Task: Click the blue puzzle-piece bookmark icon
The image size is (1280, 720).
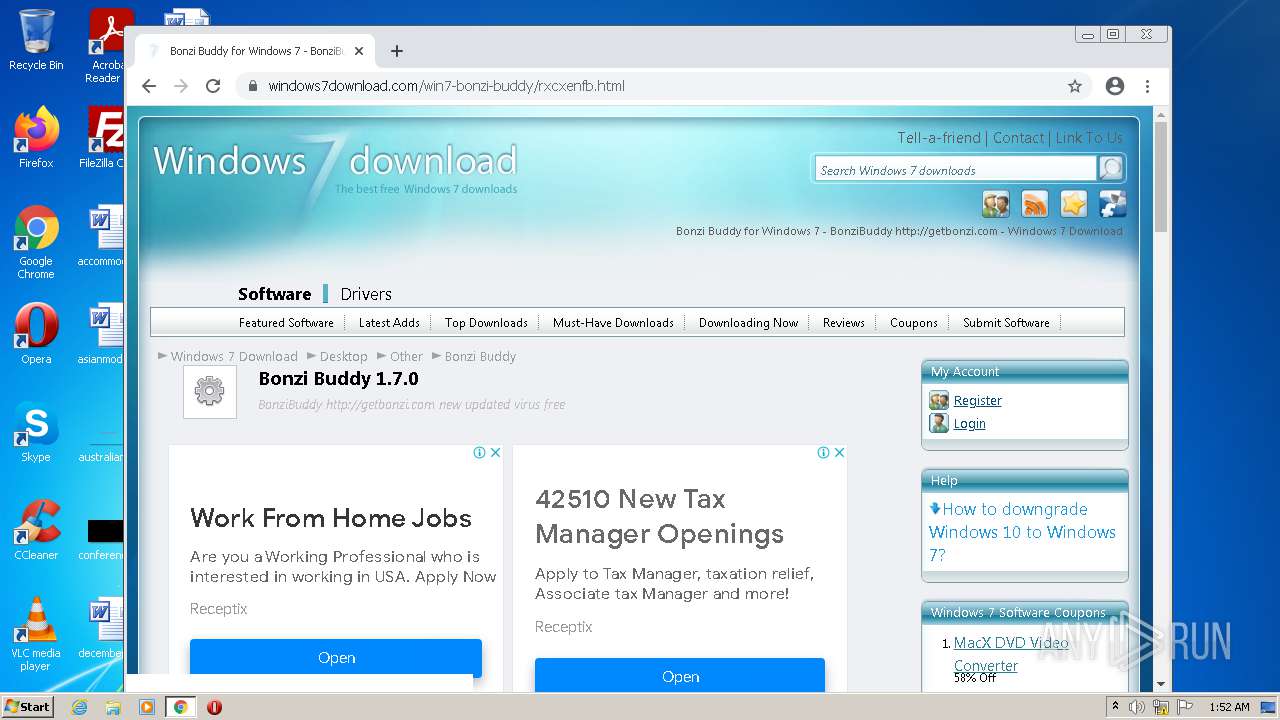Action: [x=1113, y=204]
